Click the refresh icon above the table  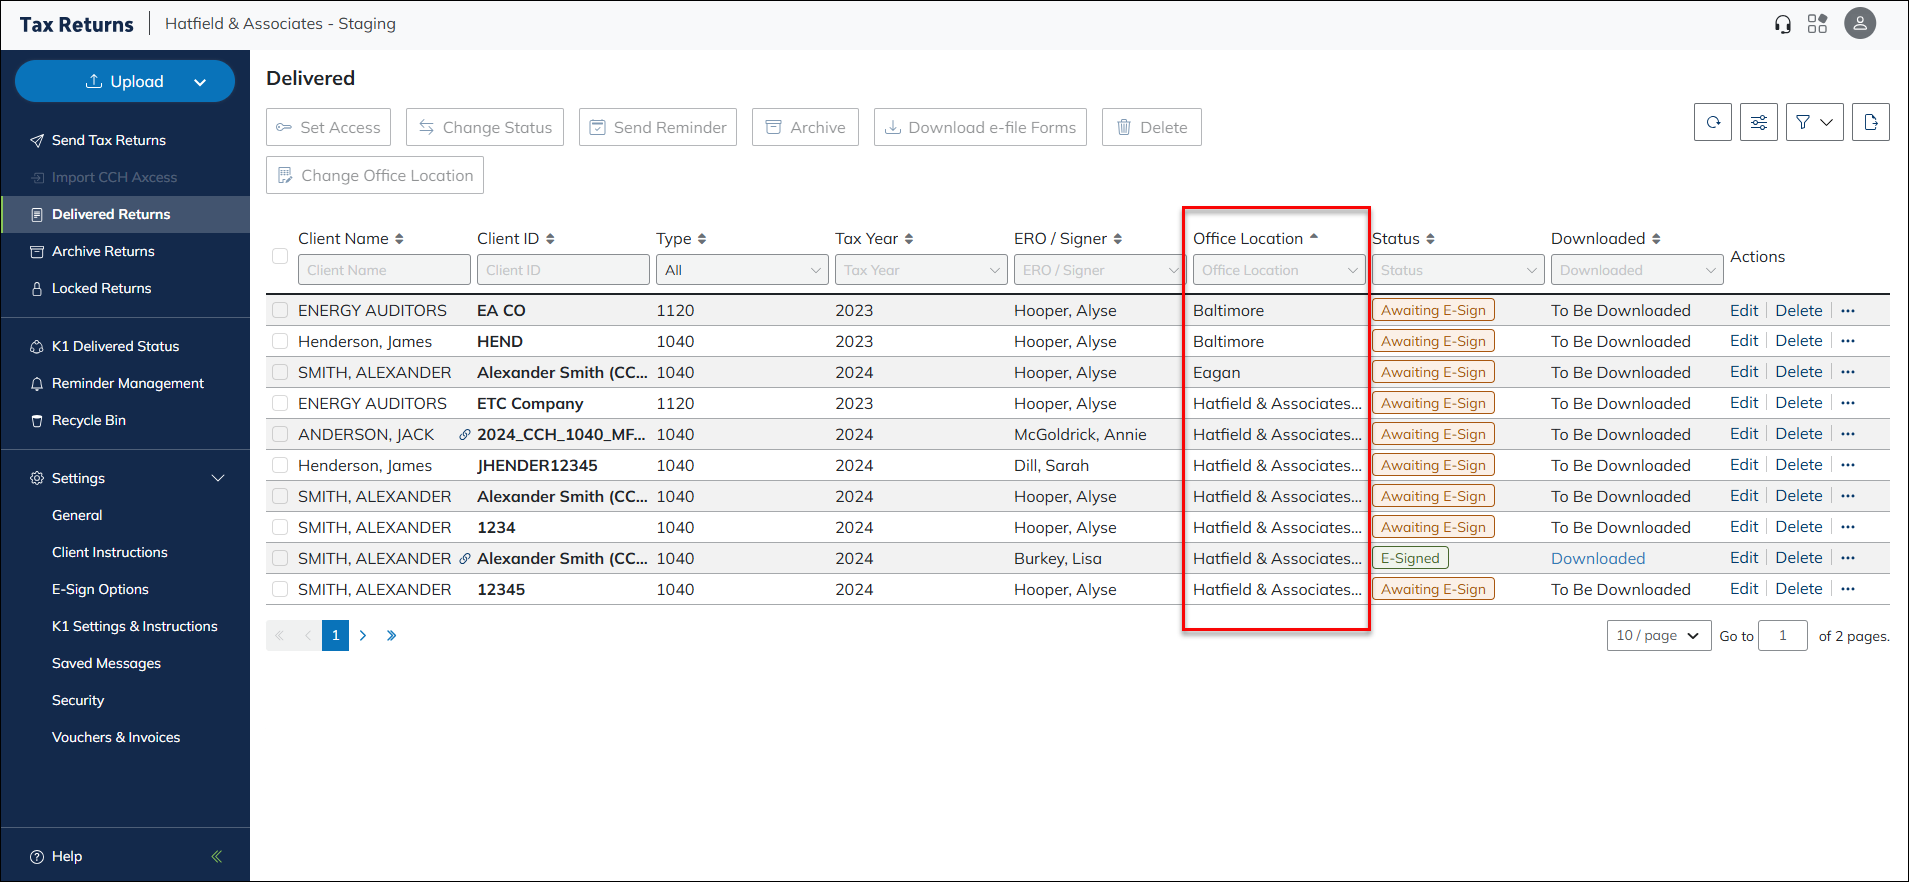(x=1713, y=123)
